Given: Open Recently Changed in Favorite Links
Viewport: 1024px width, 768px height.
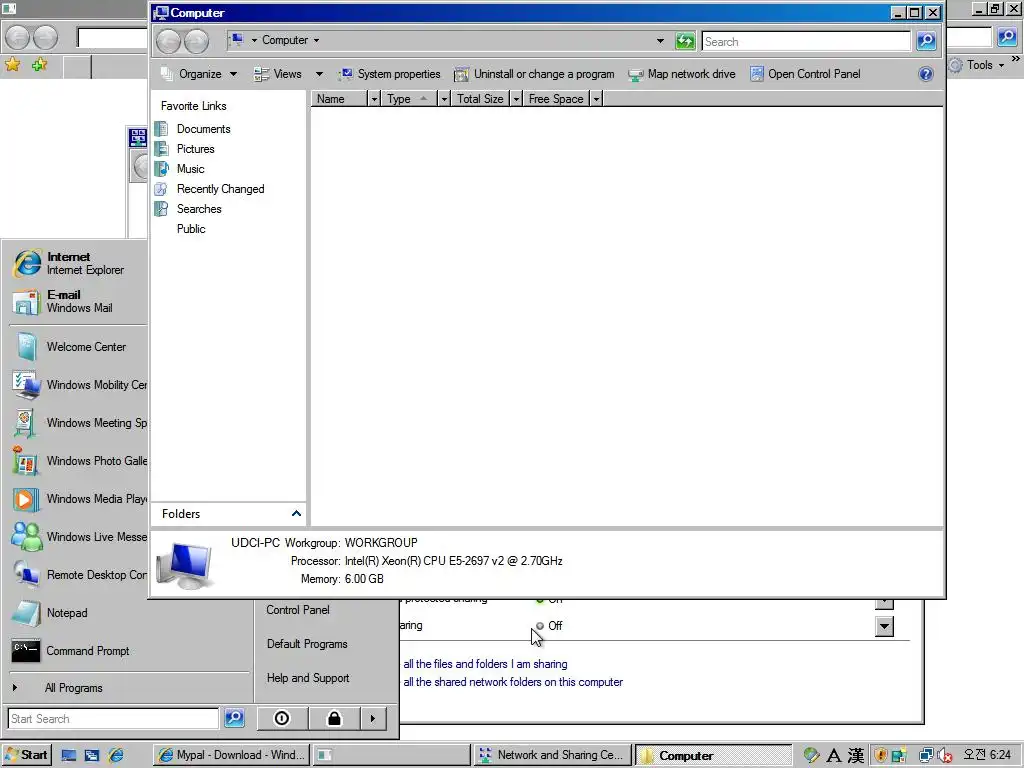Looking at the screenshot, I should coord(220,189).
